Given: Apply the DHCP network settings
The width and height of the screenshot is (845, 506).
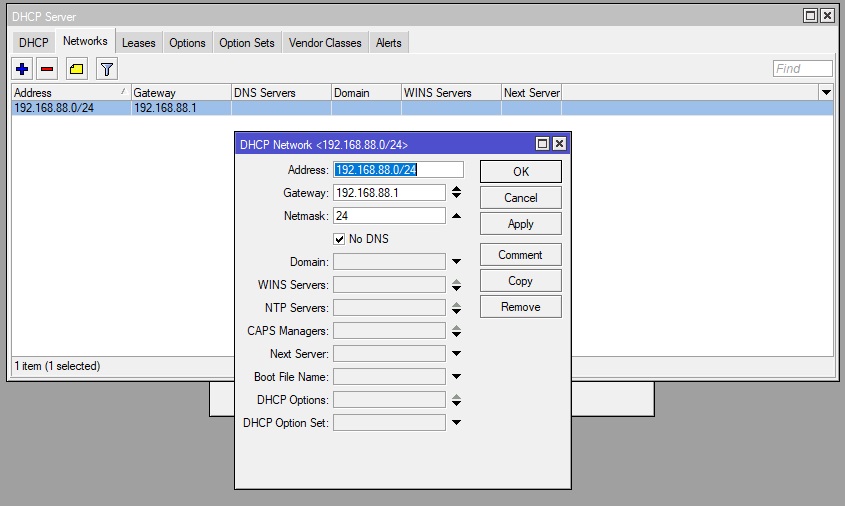Looking at the screenshot, I should point(521,224).
